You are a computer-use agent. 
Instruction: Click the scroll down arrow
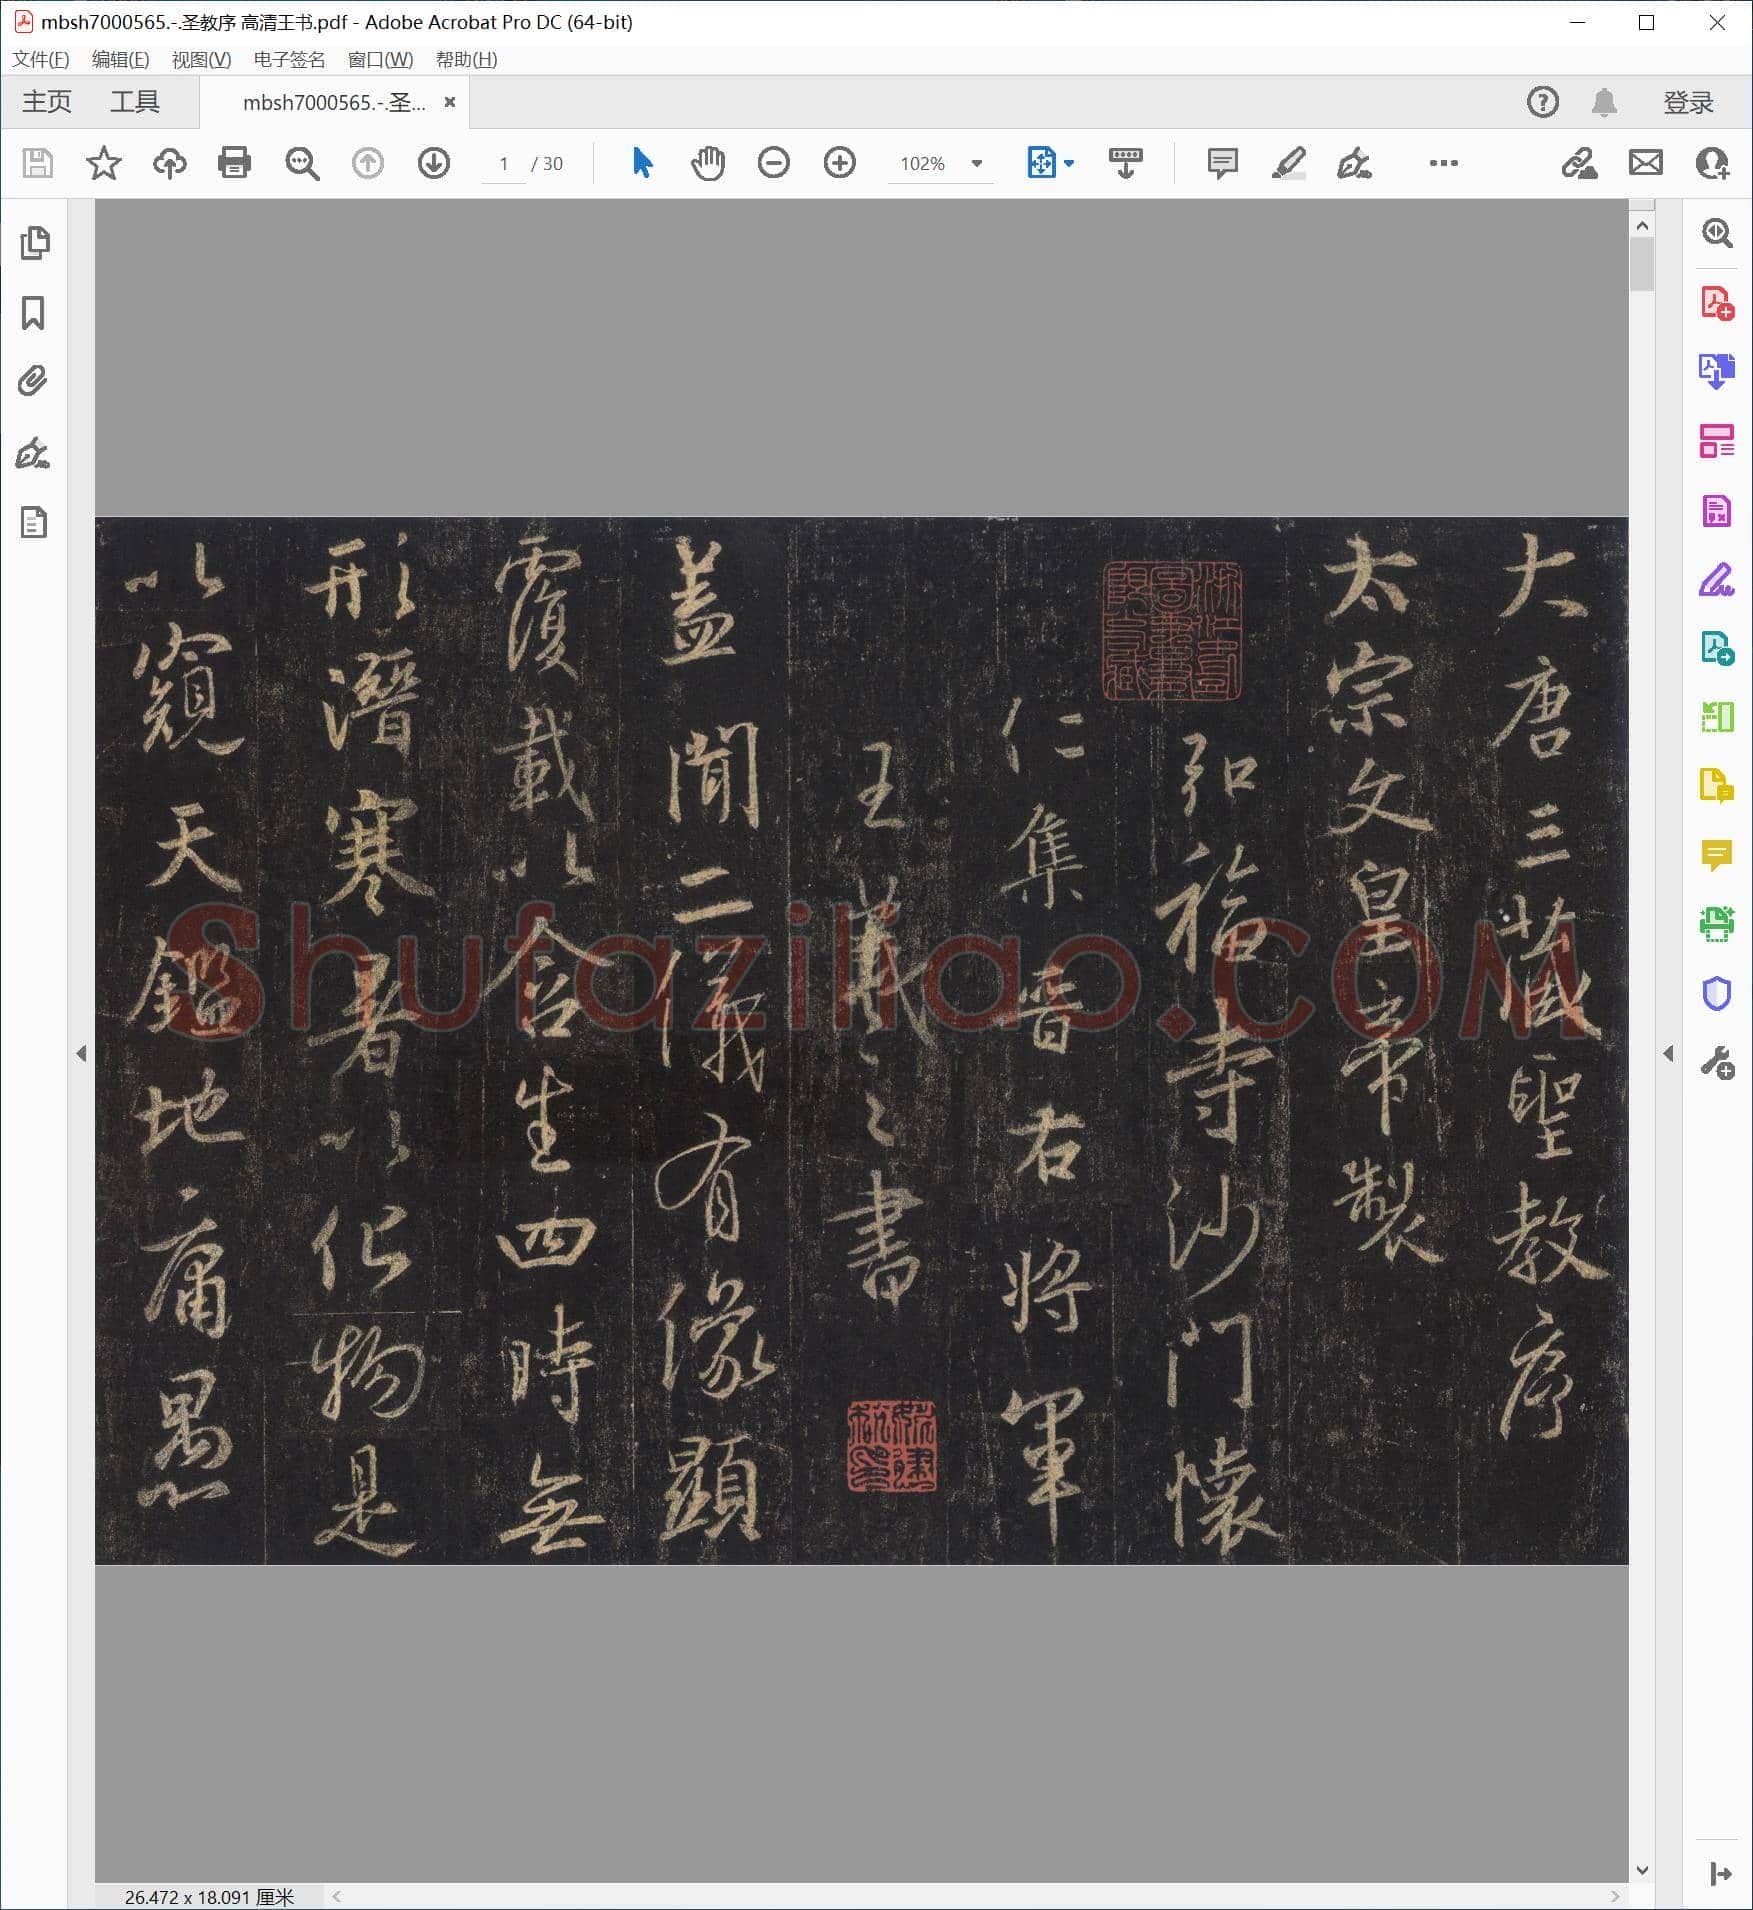pyautogui.click(x=1642, y=1870)
